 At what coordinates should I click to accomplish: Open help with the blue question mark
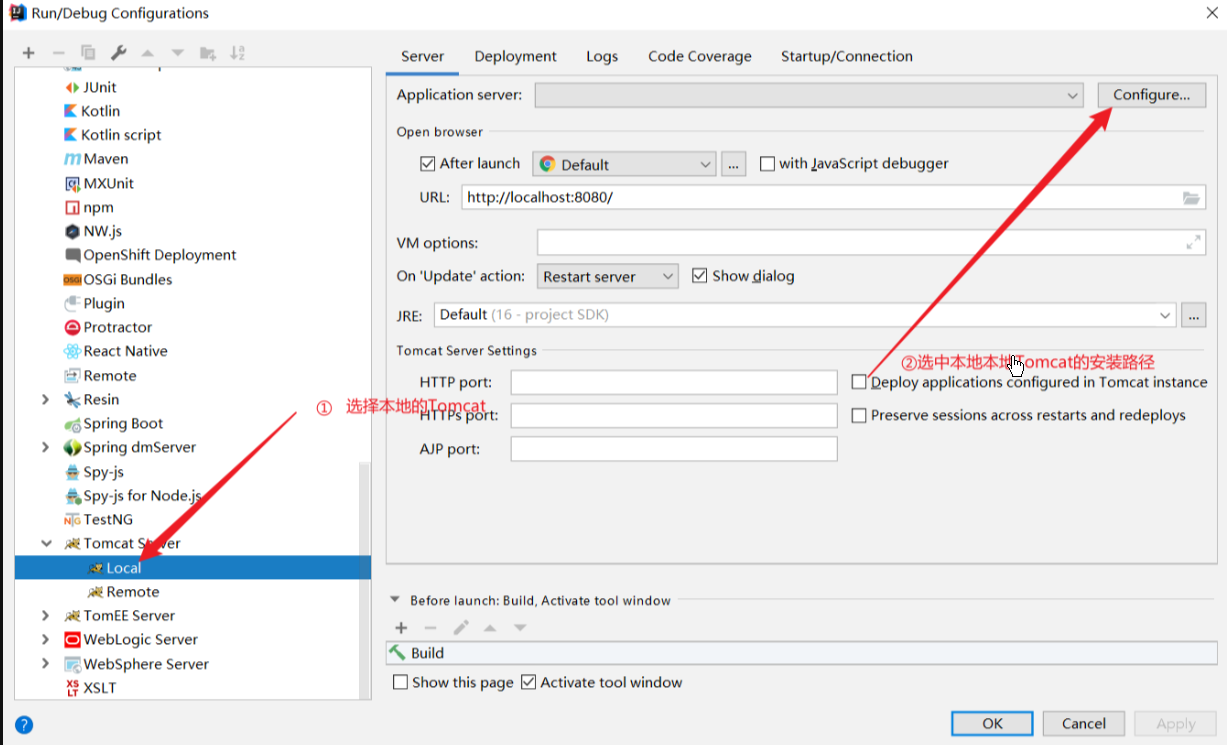[24, 725]
